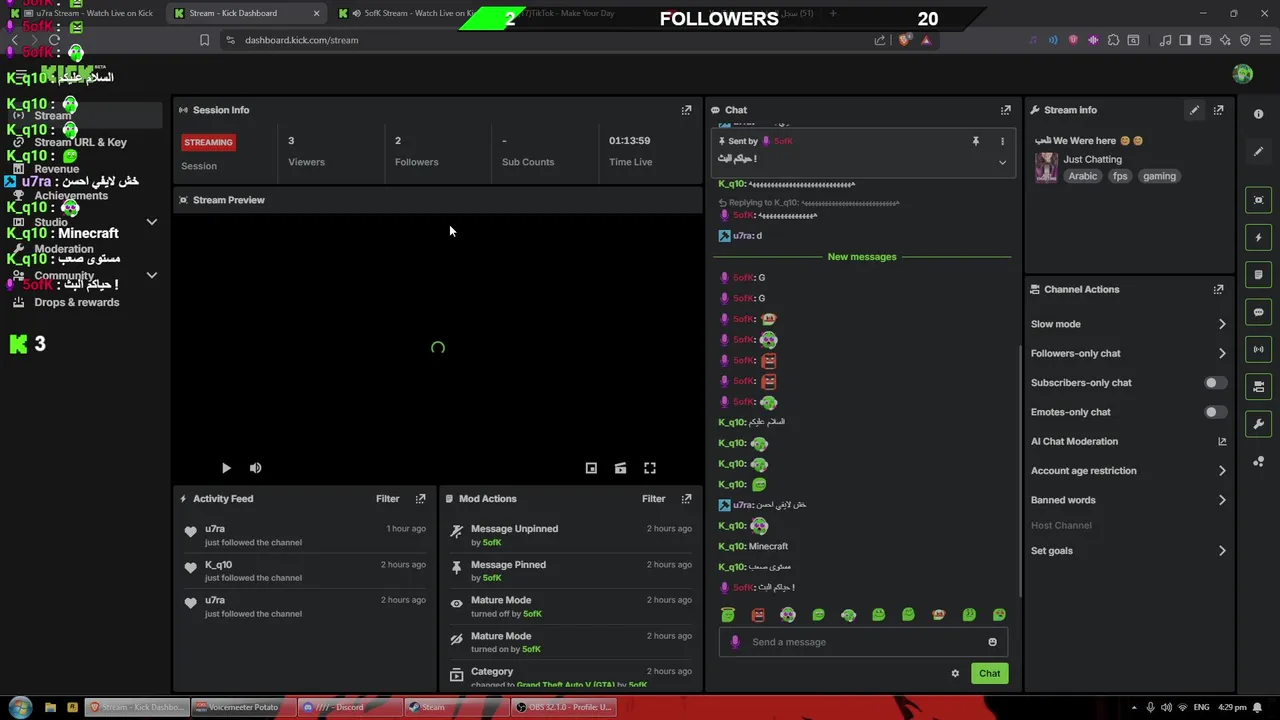Expand the pinned message chevron

[1002, 162]
